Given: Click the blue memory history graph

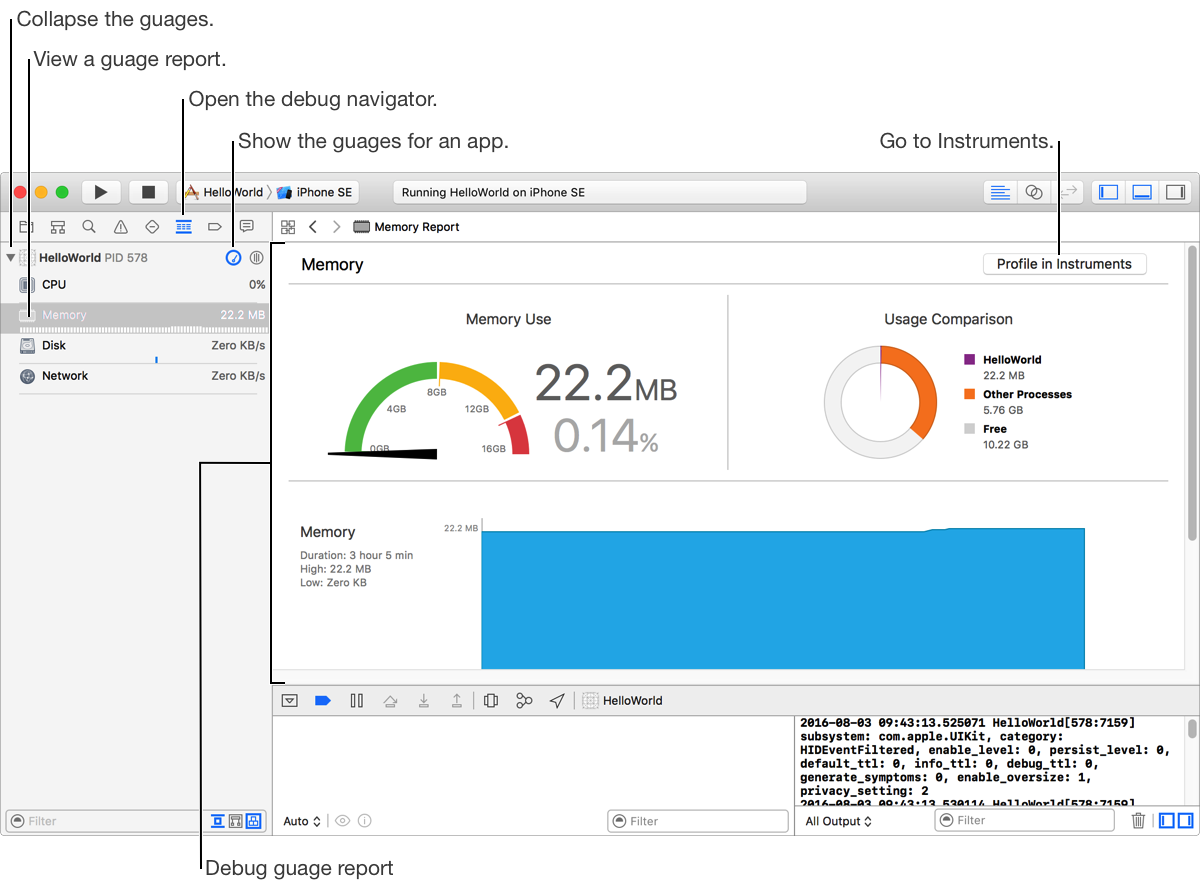Looking at the screenshot, I should click(783, 598).
